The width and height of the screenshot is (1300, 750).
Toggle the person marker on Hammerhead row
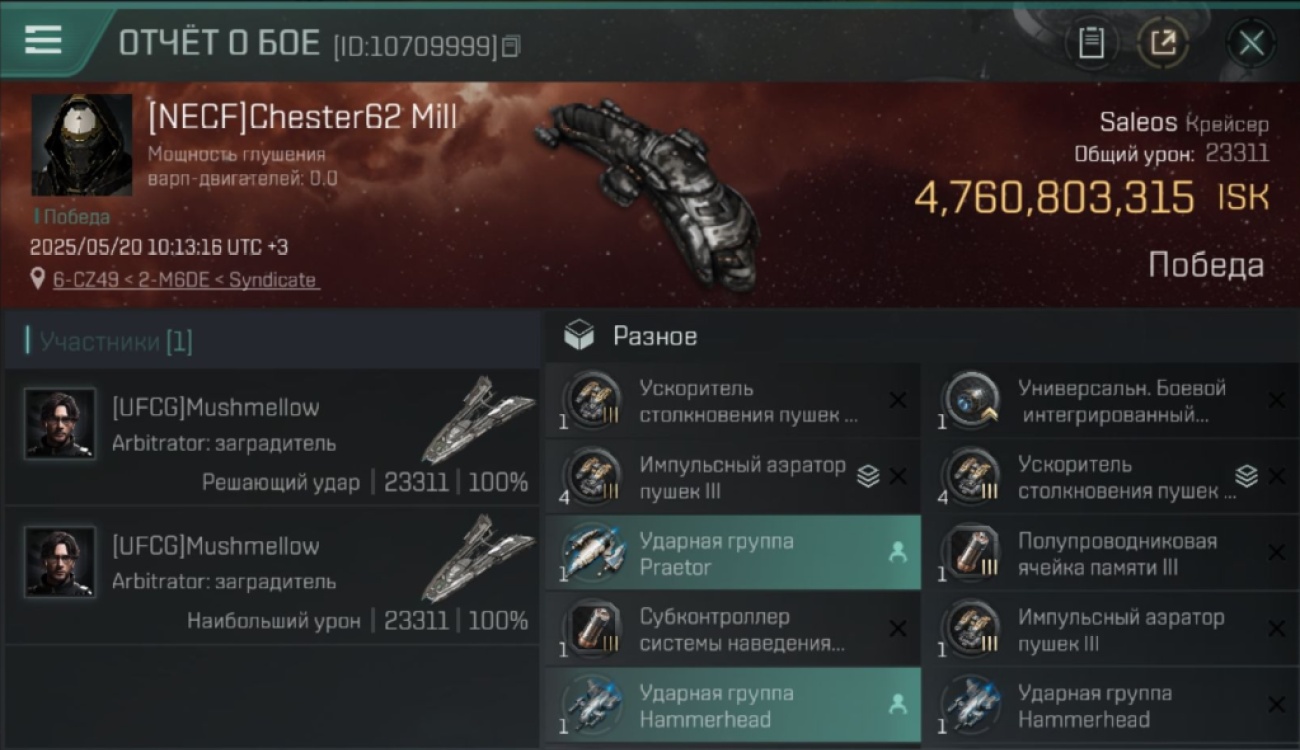(898, 704)
